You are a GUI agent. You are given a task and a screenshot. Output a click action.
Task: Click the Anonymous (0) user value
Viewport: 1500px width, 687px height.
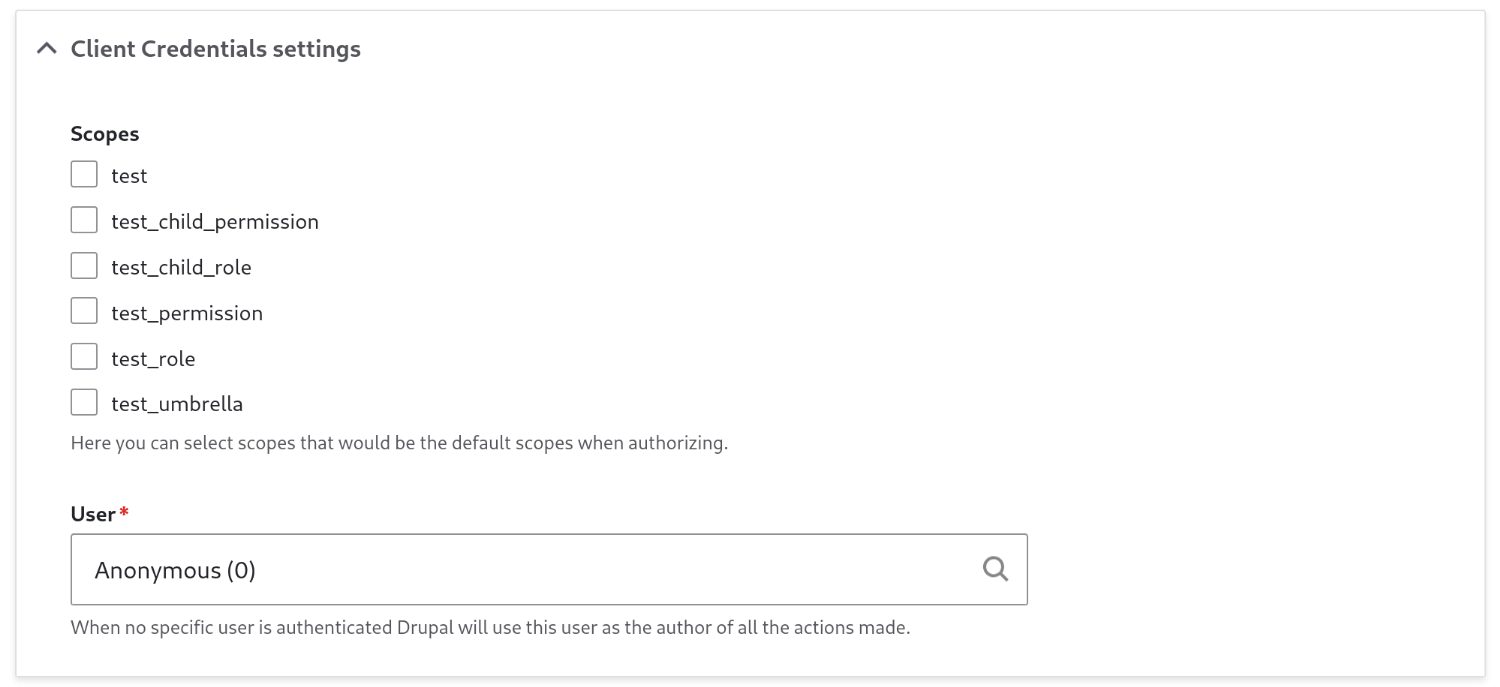pos(173,570)
